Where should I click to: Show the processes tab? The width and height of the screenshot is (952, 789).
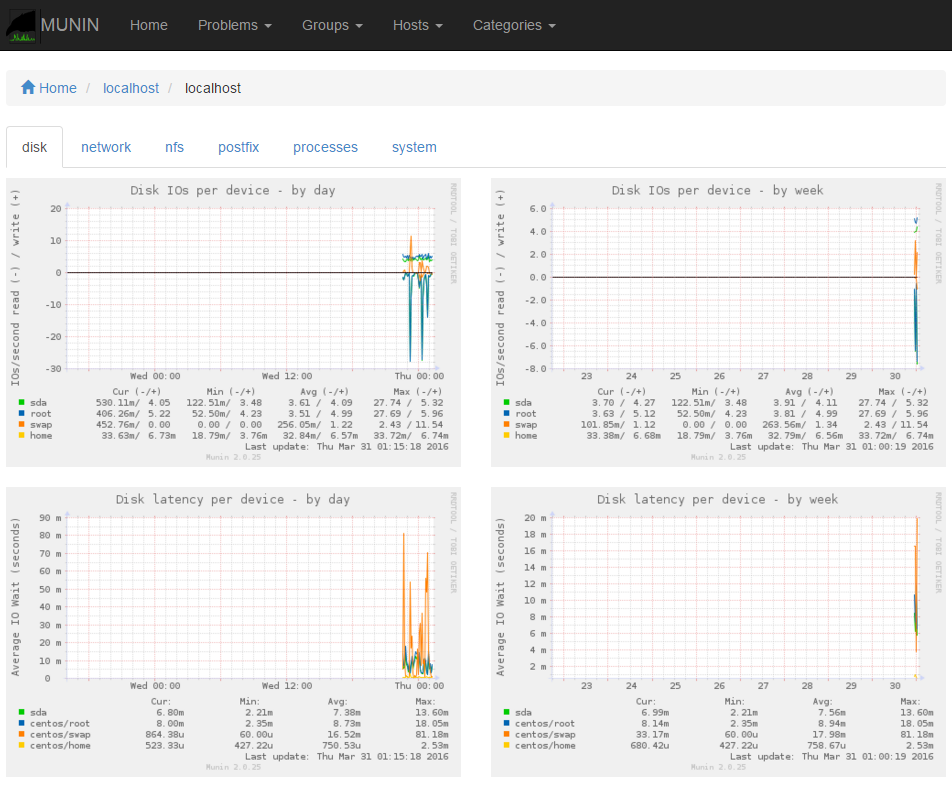click(325, 147)
